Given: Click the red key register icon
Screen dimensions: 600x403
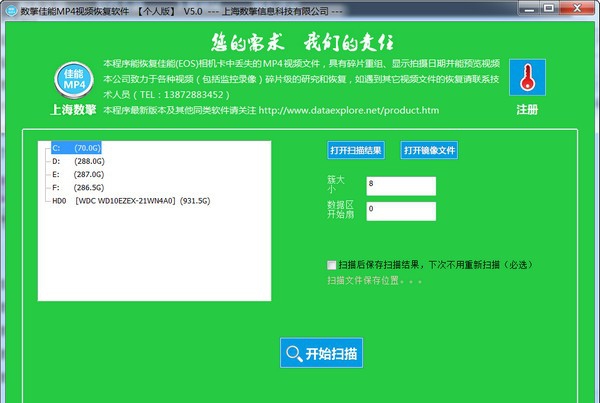Looking at the screenshot, I should (527, 77).
